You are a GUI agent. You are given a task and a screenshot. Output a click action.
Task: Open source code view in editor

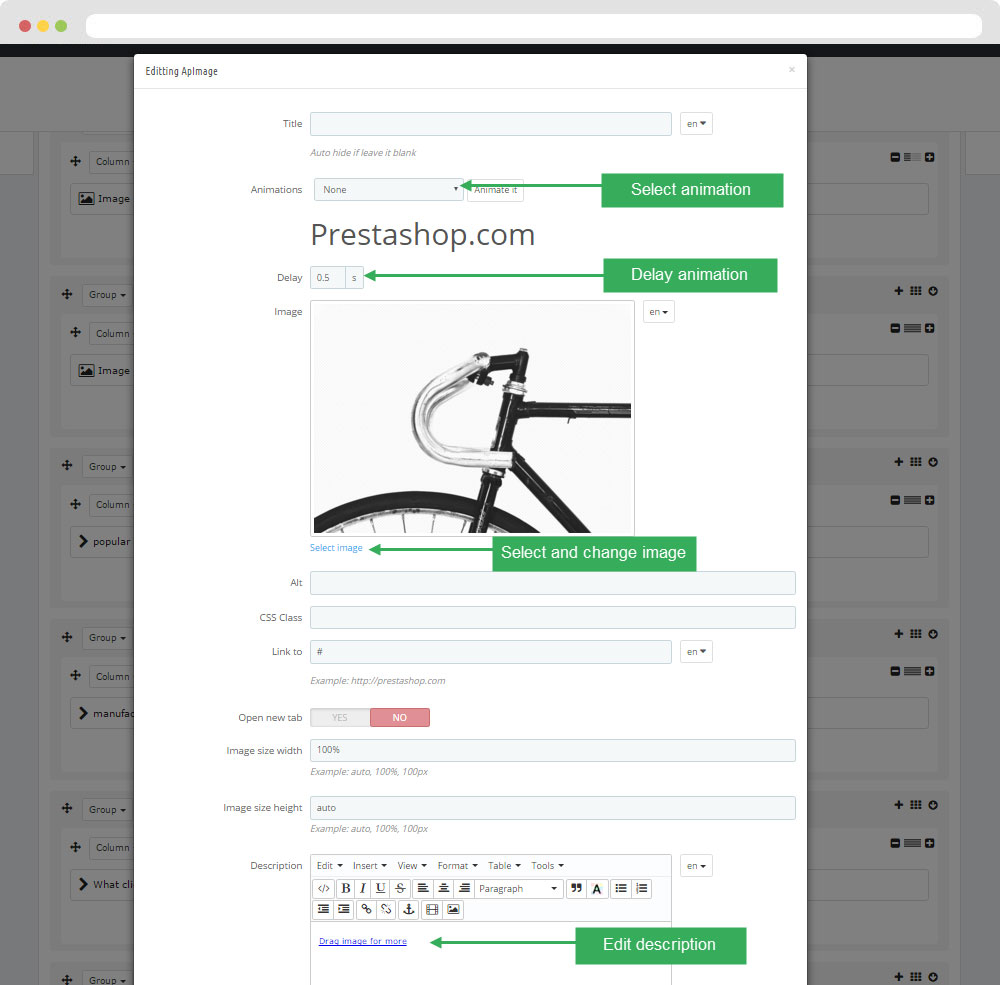(x=324, y=888)
